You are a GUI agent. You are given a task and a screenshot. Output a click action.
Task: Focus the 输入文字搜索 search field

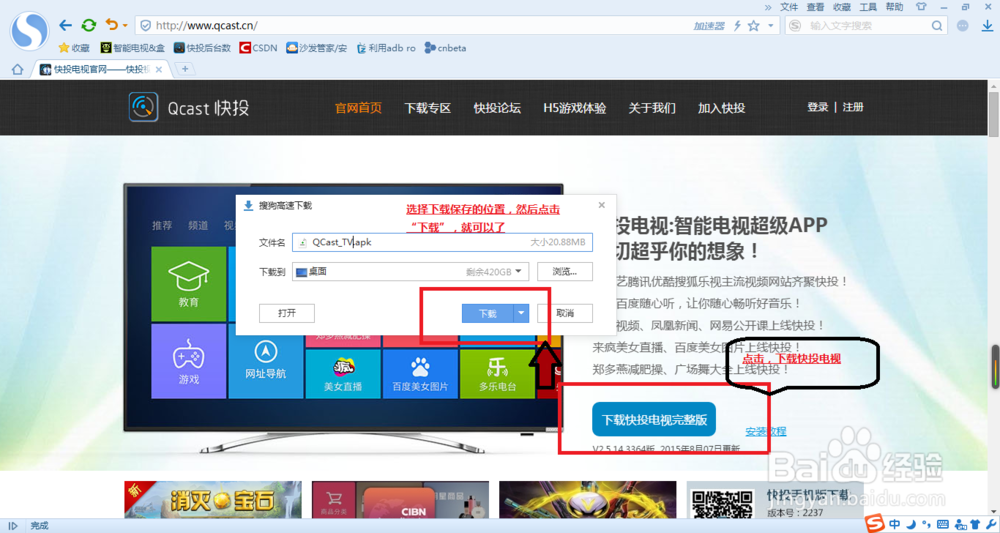point(867,26)
